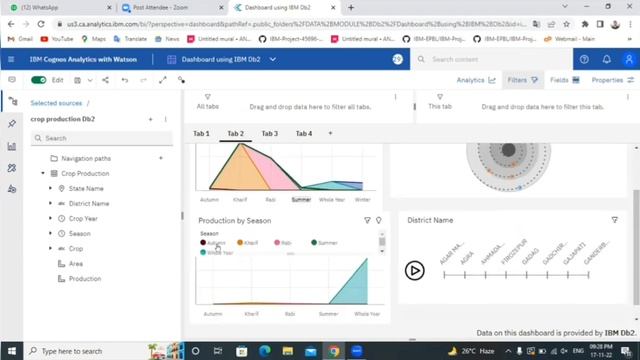The width and height of the screenshot is (640, 360).
Task: Click the Season legend scrollbar
Action: (x=382, y=242)
